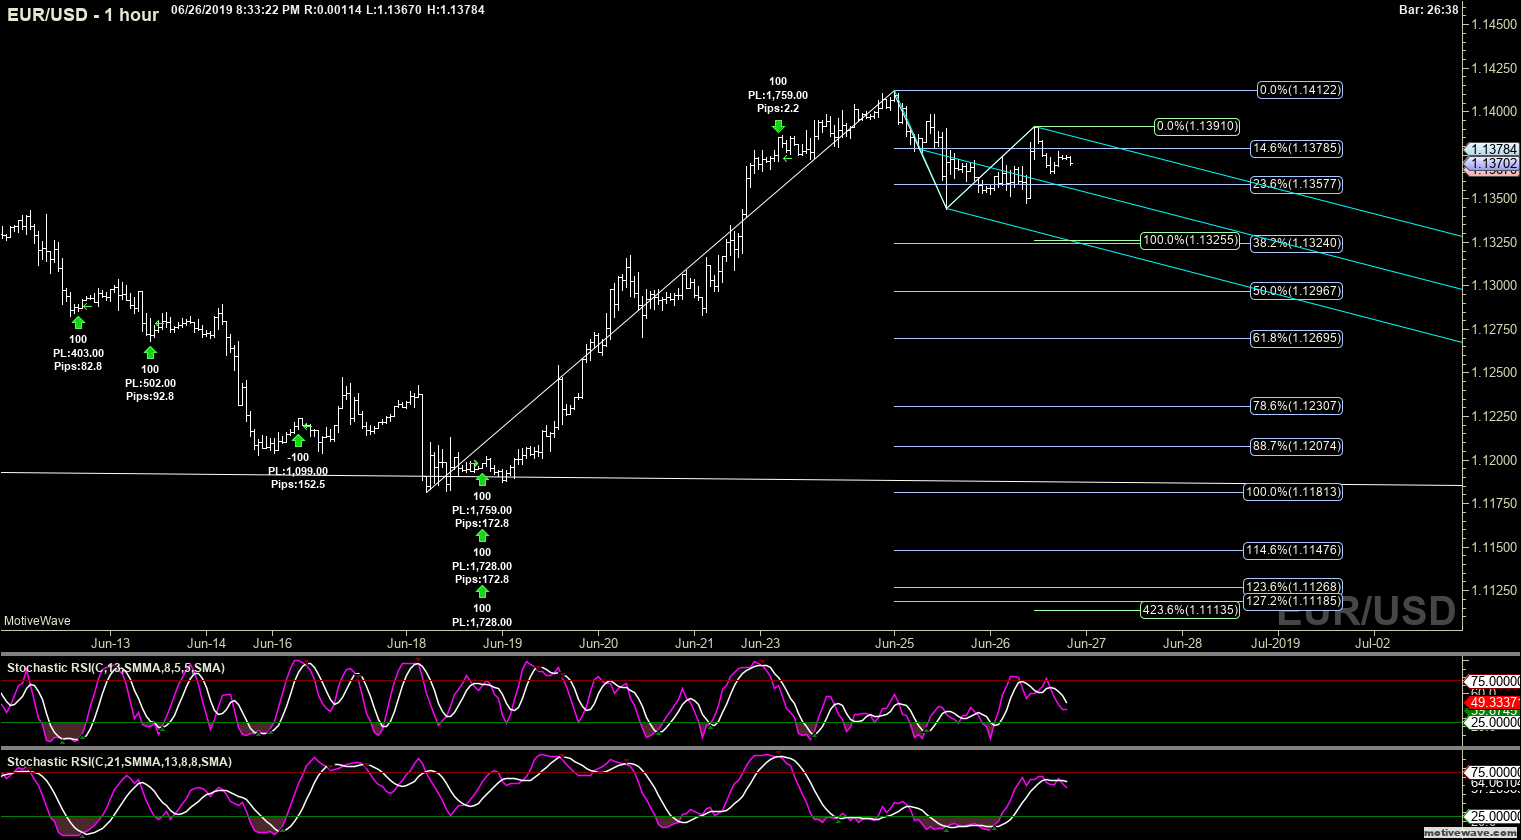
Task: Select the 100.0%(1.11813) retracement label
Action: click(x=1293, y=492)
